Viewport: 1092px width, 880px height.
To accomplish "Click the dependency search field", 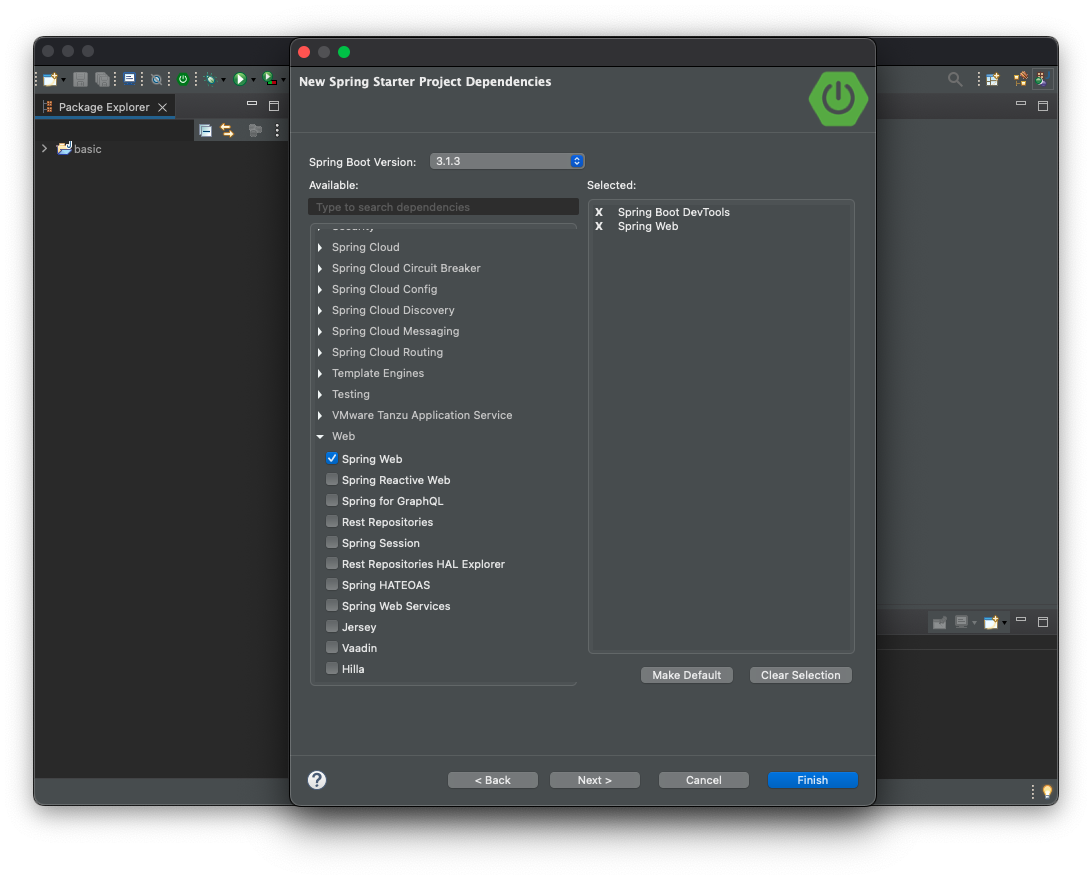I will [x=443, y=207].
